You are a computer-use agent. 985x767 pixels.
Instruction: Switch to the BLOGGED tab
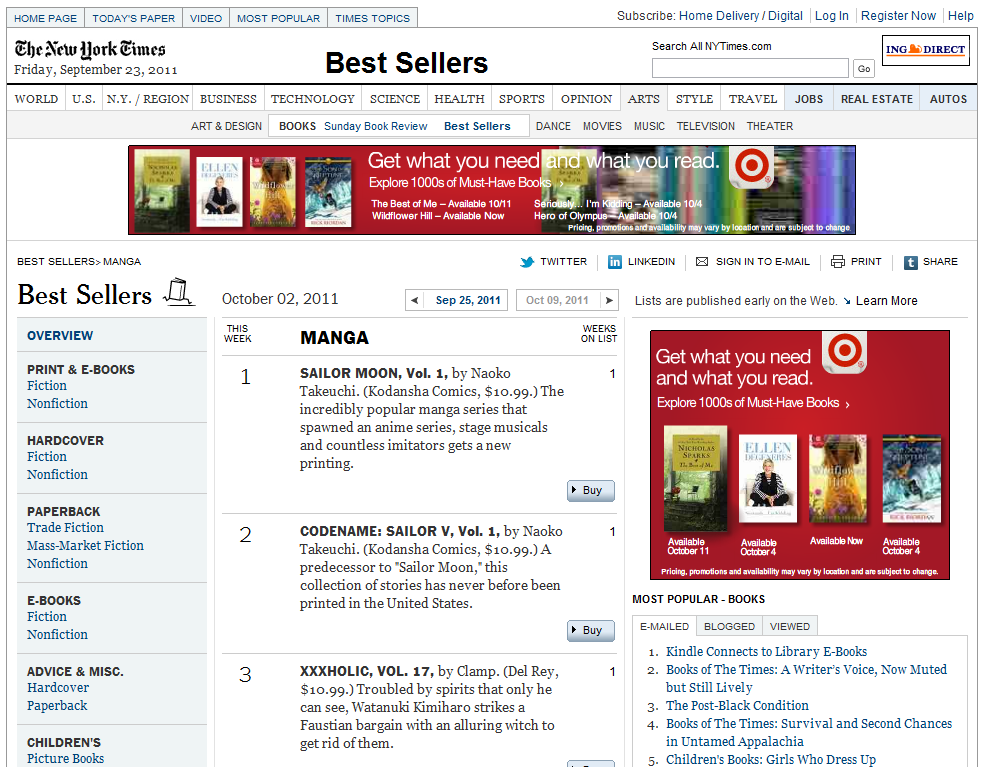(729, 626)
